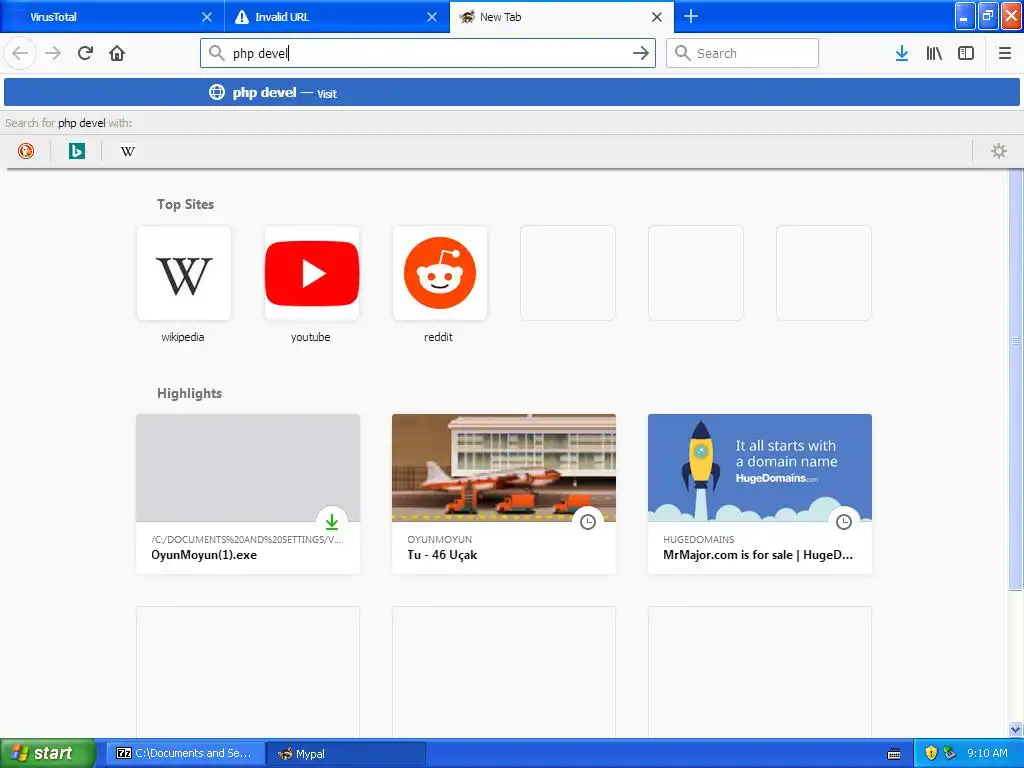Click the OYUNMOYUN source label
This screenshot has width=1024, height=768.
coord(440,539)
